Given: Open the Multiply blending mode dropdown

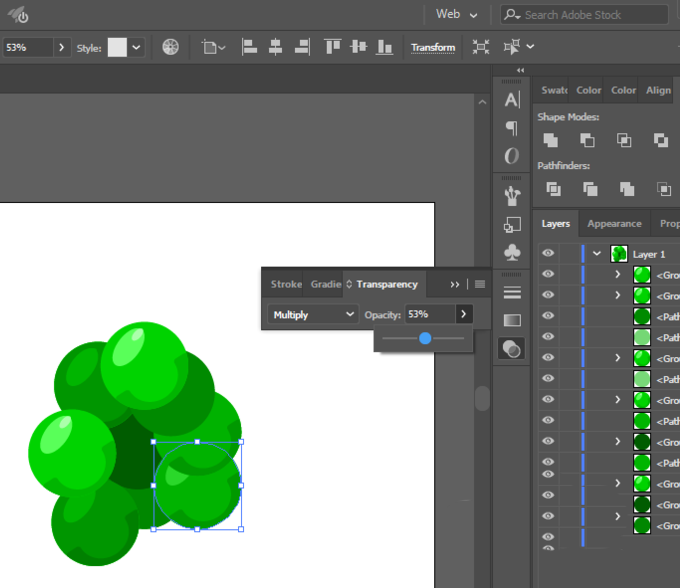Looking at the screenshot, I should point(314,314).
